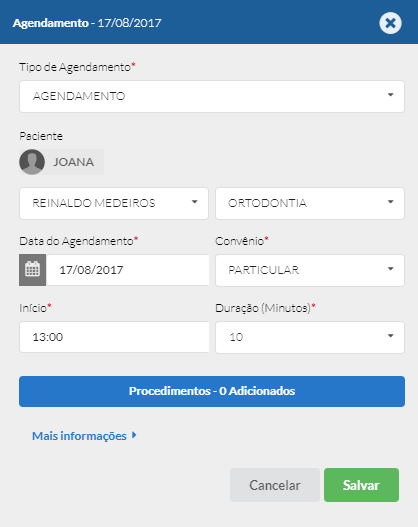Open the Duração (Minutos) dropdown showing 10
The height and width of the screenshot is (527, 418).
tap(310, 337)
